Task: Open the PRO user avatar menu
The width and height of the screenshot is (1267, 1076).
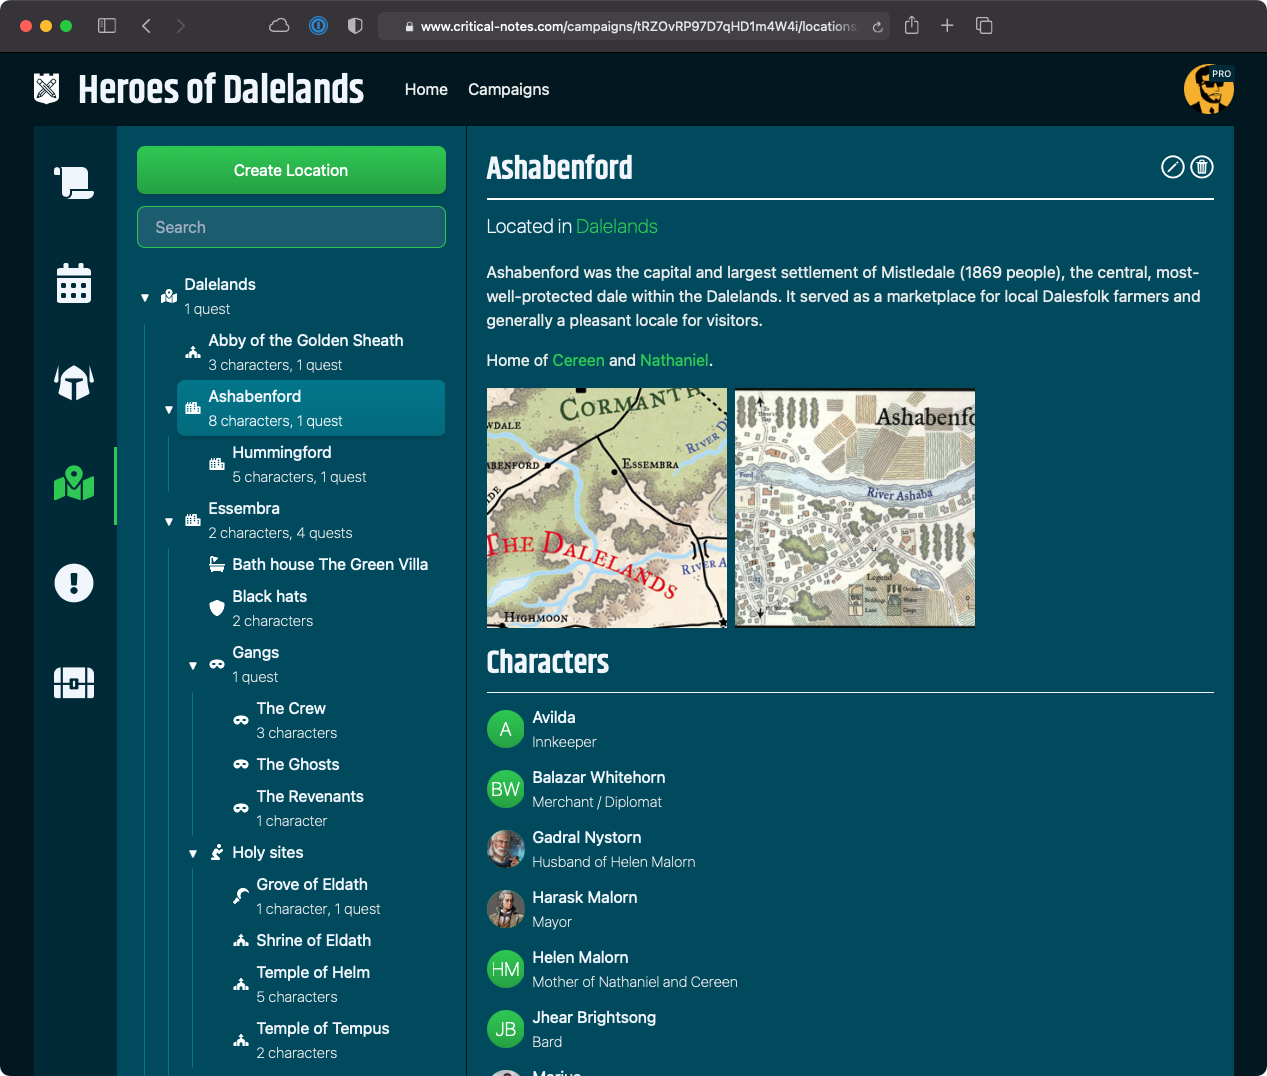Action: pos(1208,90)
